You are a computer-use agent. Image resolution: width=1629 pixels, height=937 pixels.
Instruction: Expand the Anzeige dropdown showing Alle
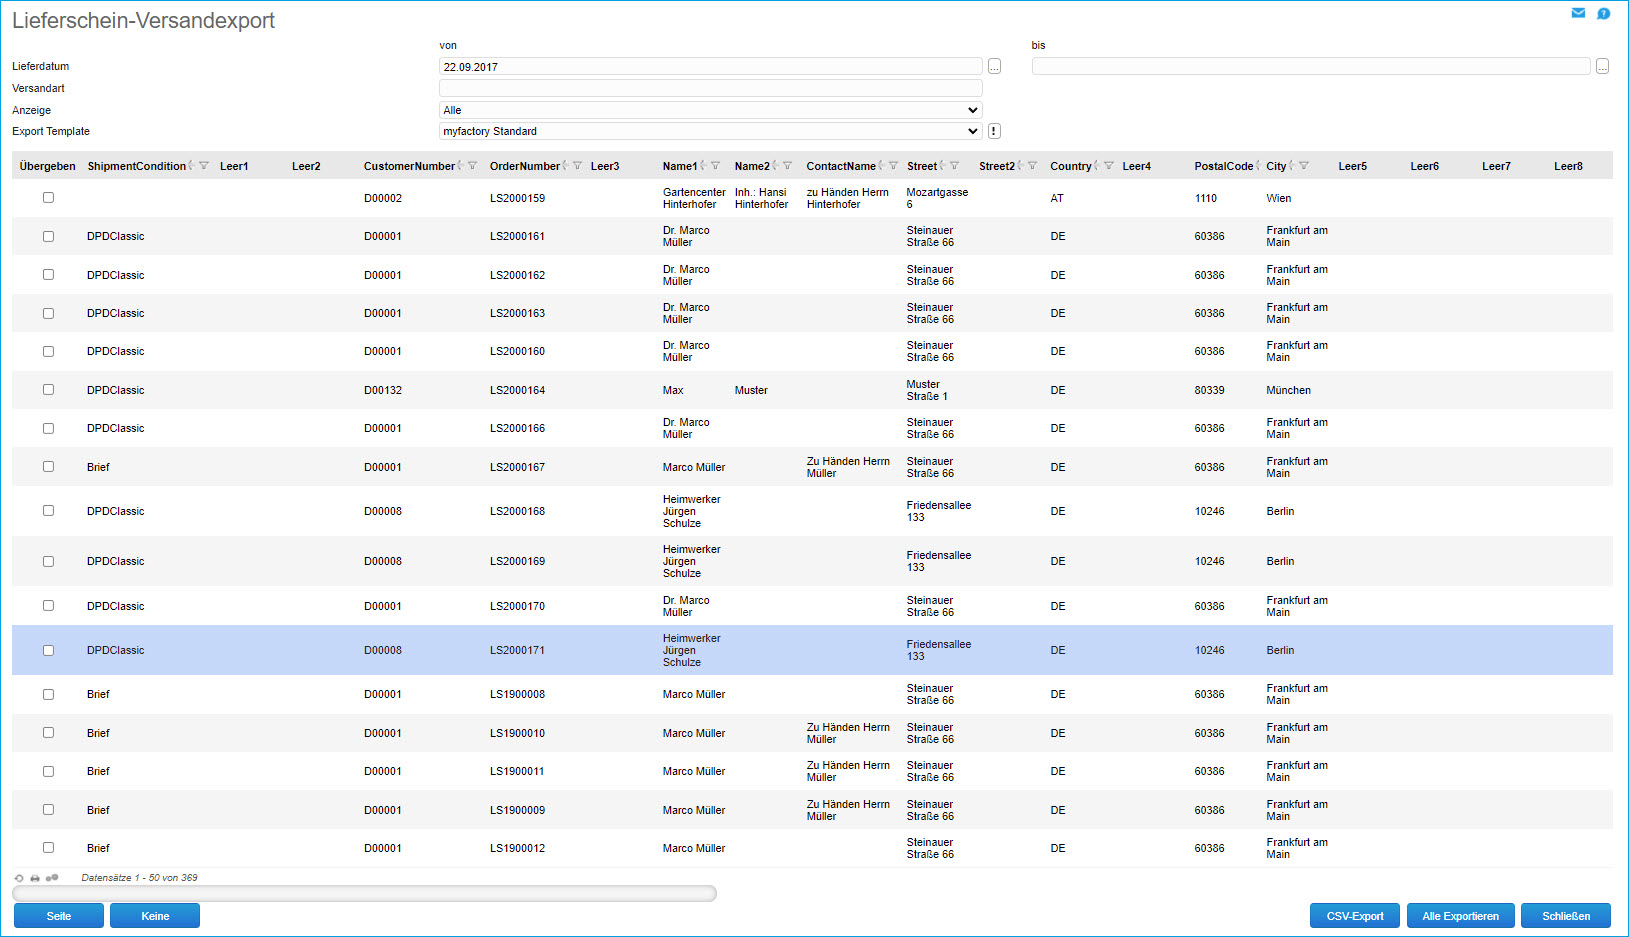(x=710, y=110)
